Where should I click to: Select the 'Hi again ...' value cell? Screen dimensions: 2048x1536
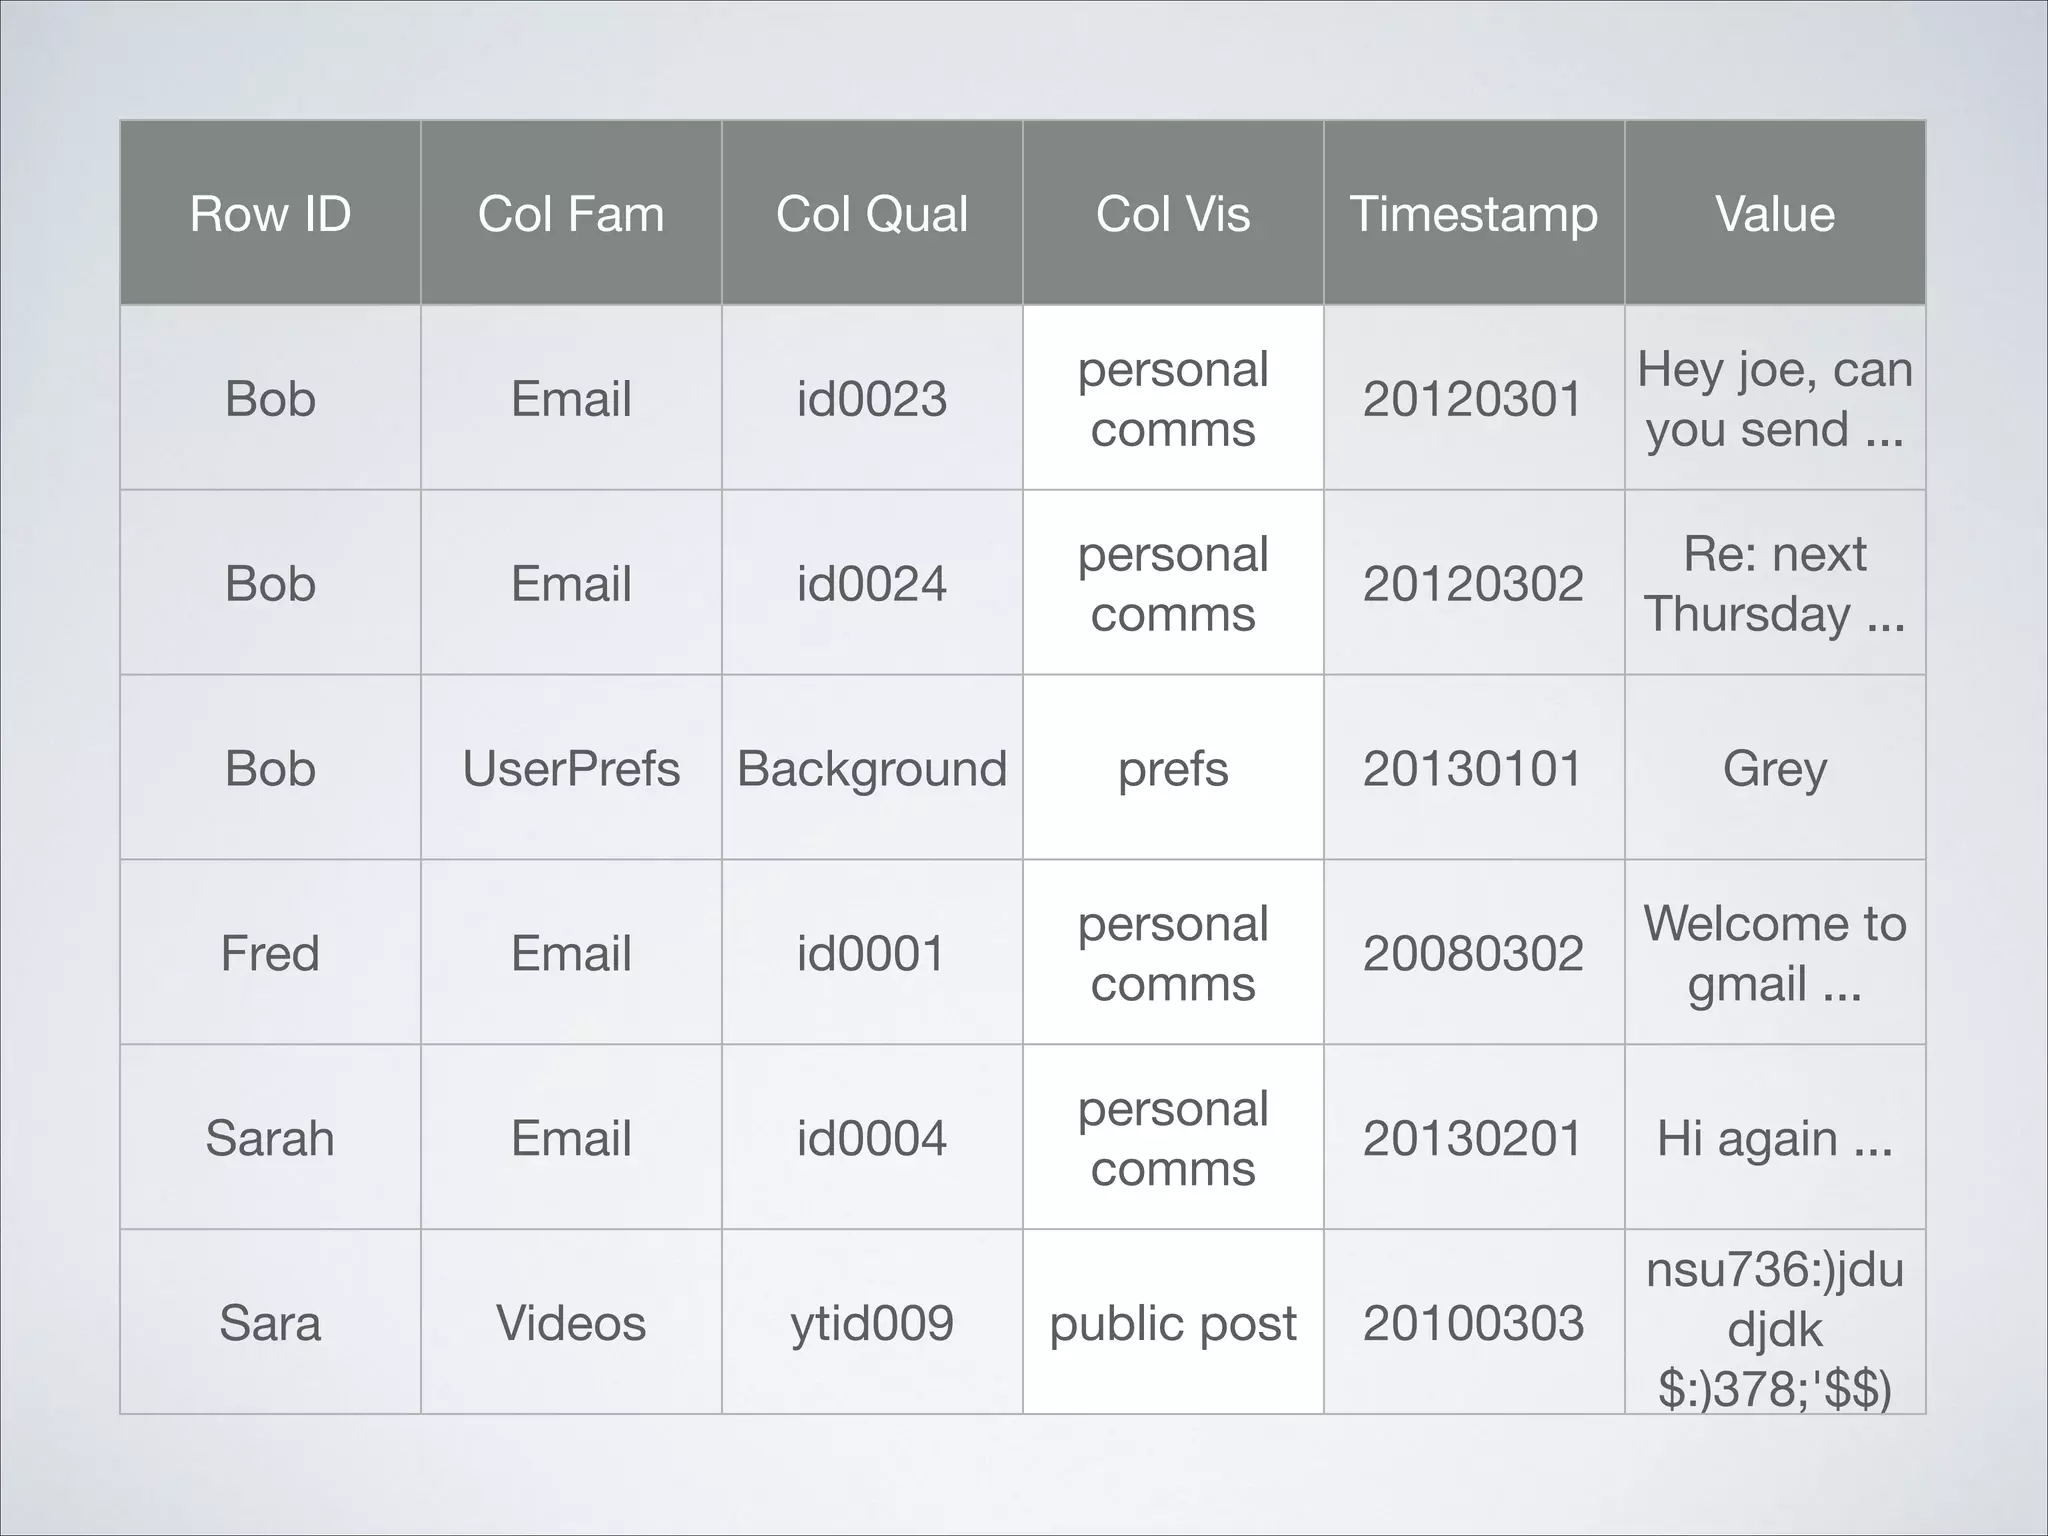1775,1138
